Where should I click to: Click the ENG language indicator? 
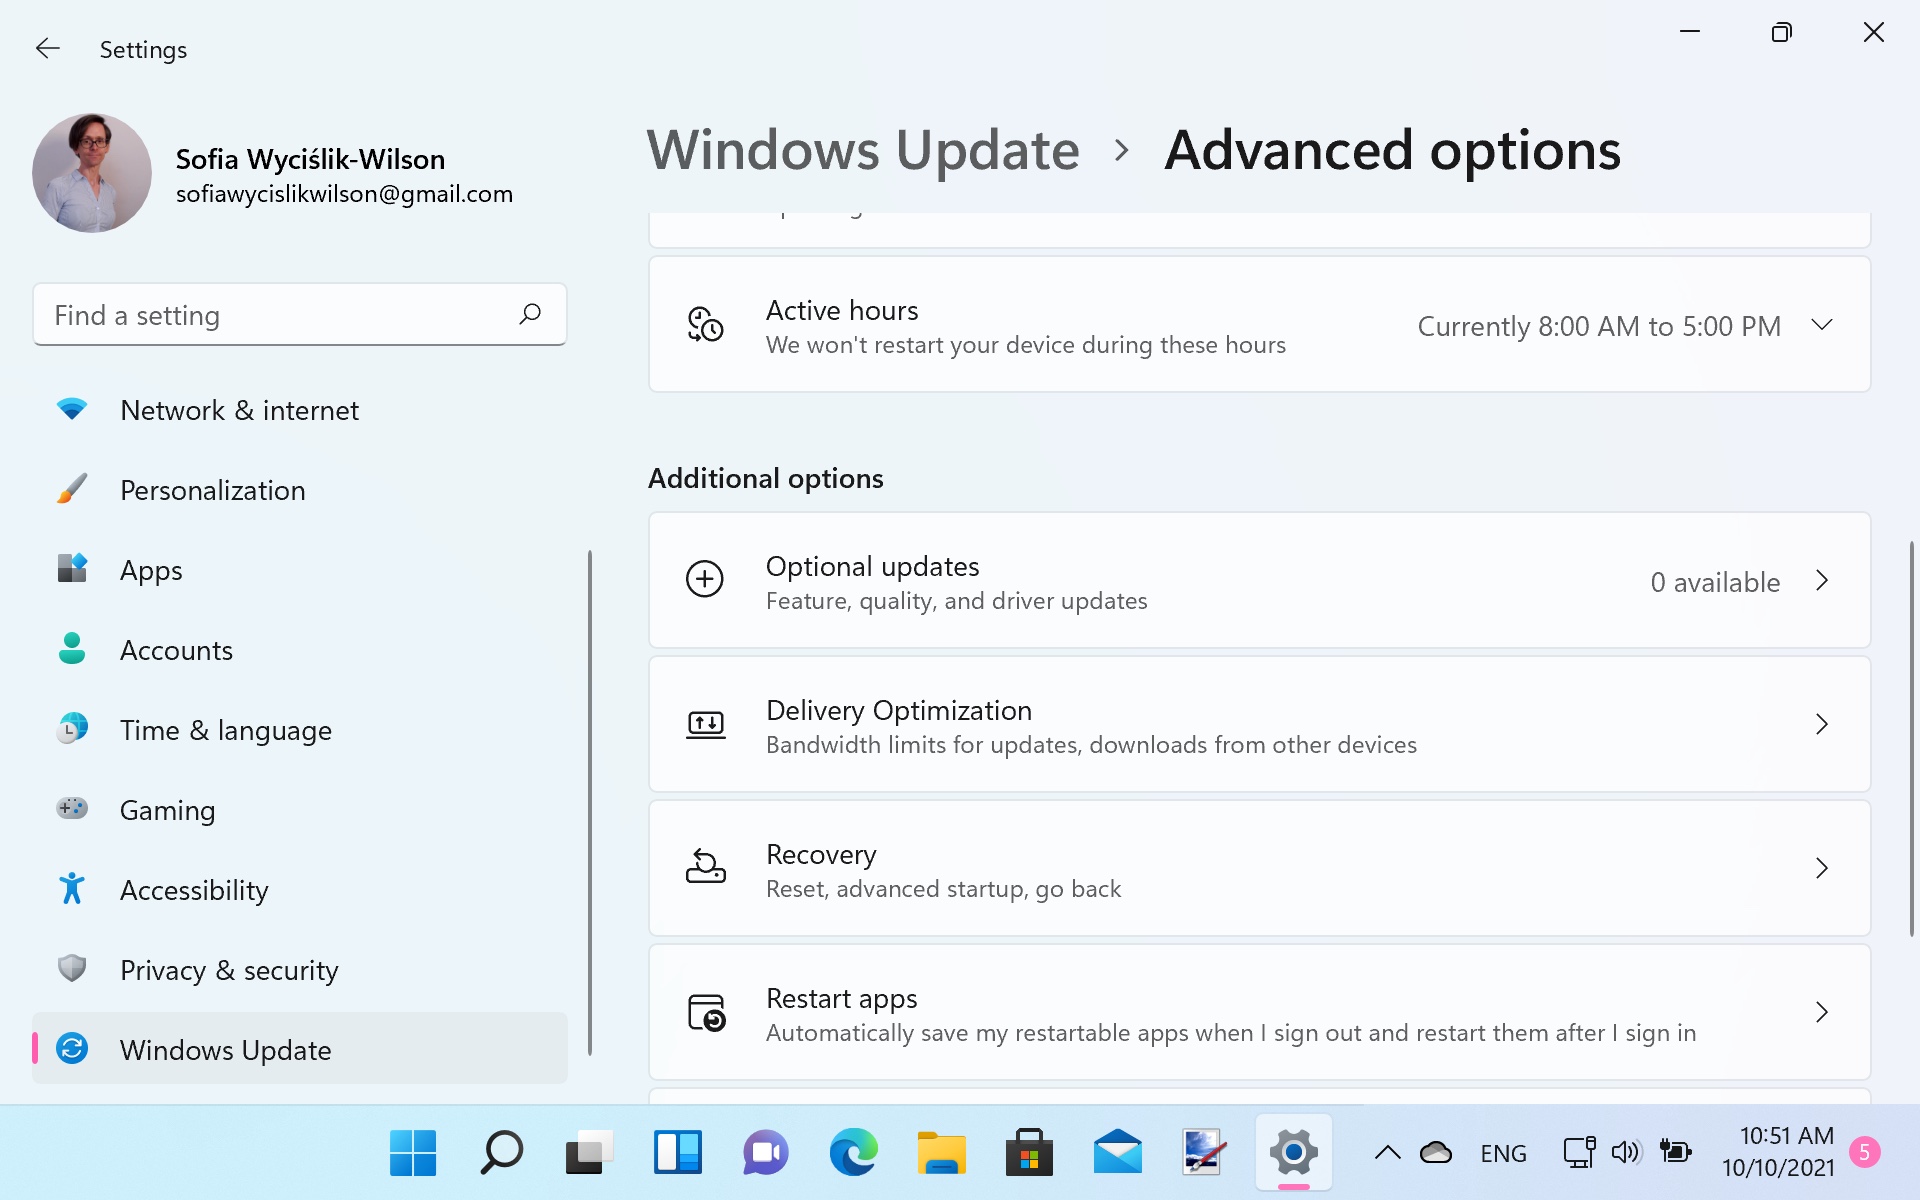pos(1503,1153)
